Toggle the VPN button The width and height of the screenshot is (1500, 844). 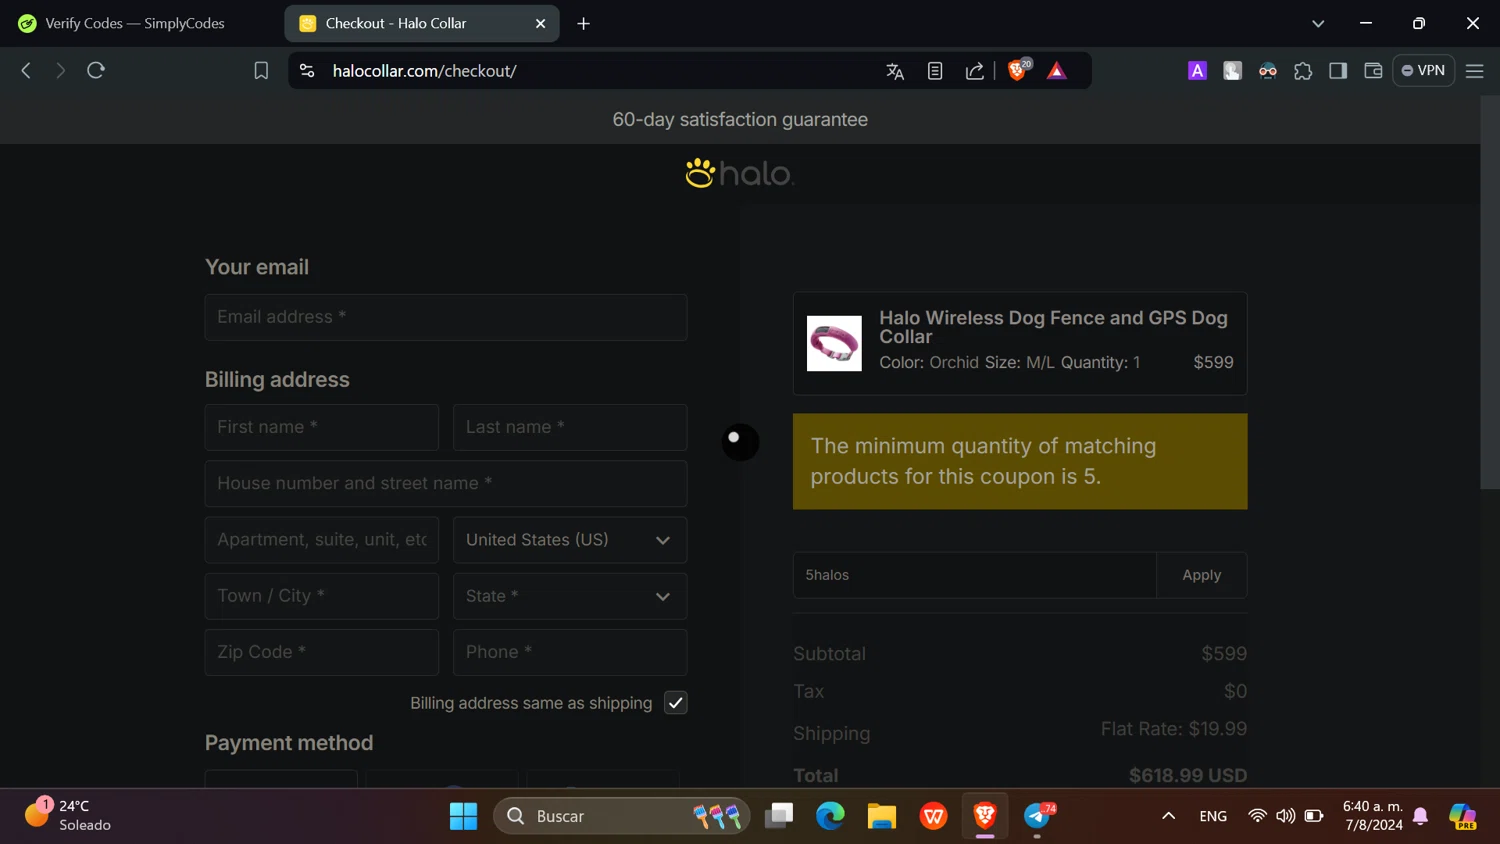point(1424,71)
